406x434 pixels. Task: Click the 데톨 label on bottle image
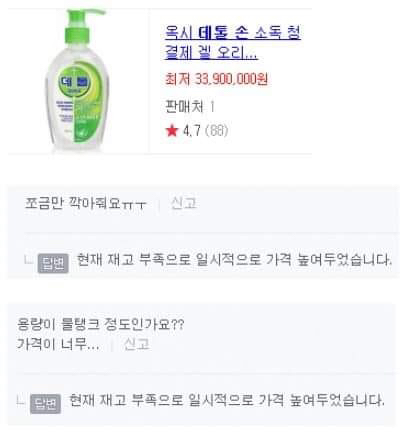coord(74,82)
